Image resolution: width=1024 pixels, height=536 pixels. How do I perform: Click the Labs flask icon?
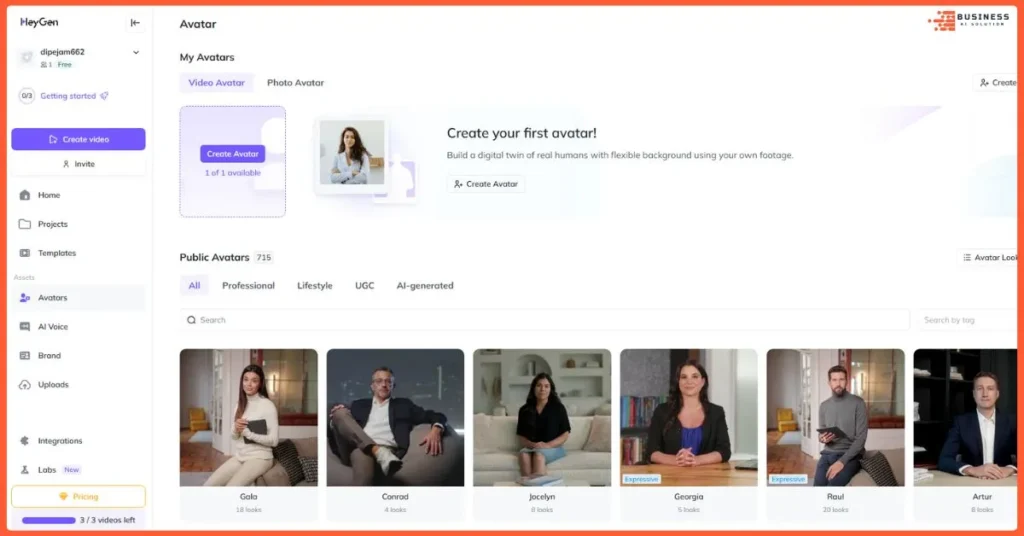[25, 469]
